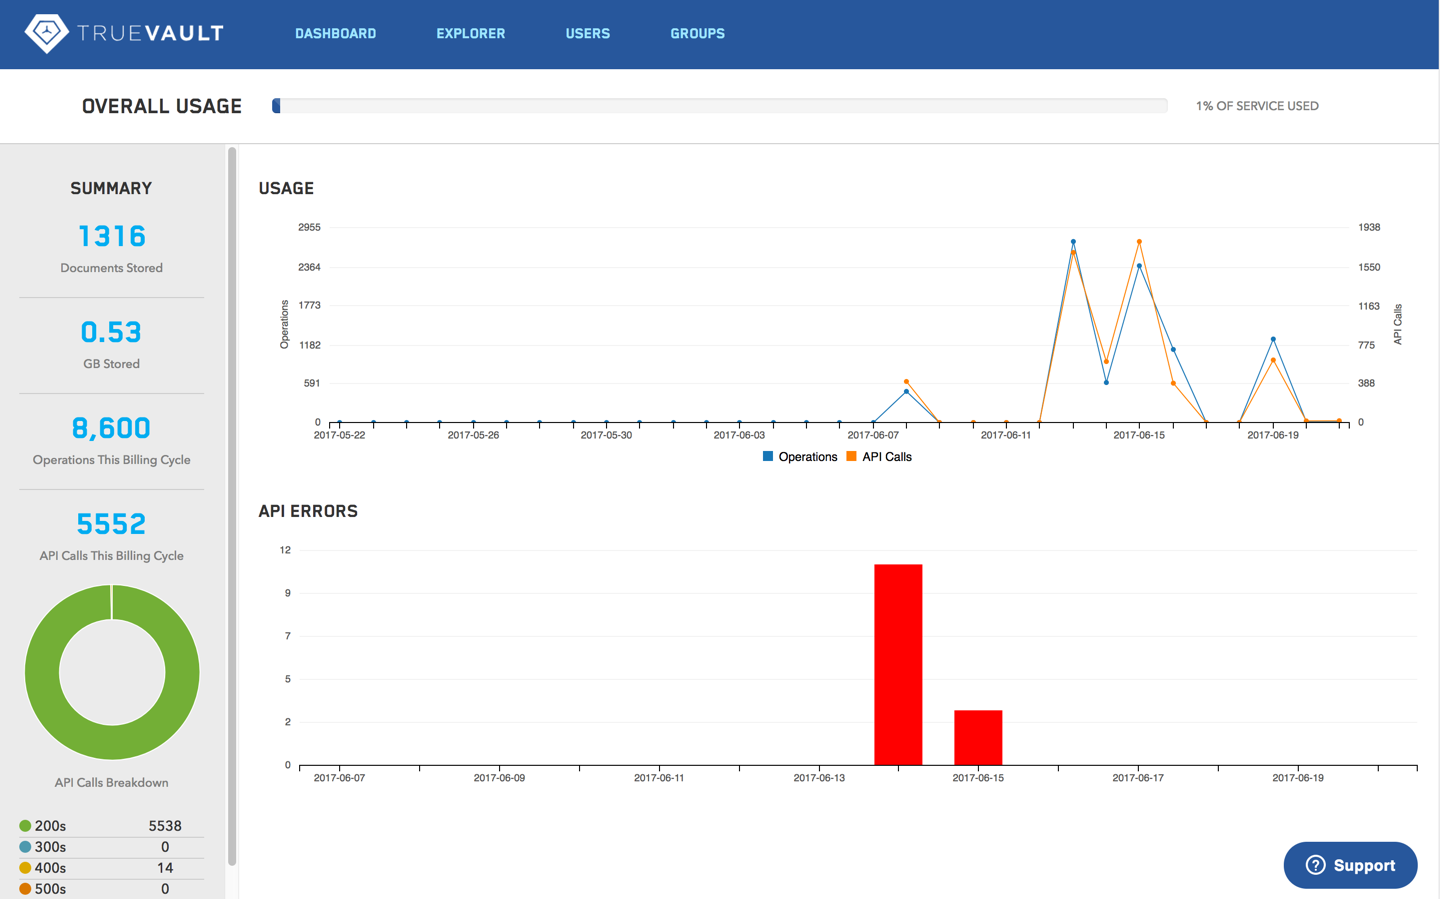Go to the Users tab
The width and height of the screenshot is (1440, 899).
point(587,34)
